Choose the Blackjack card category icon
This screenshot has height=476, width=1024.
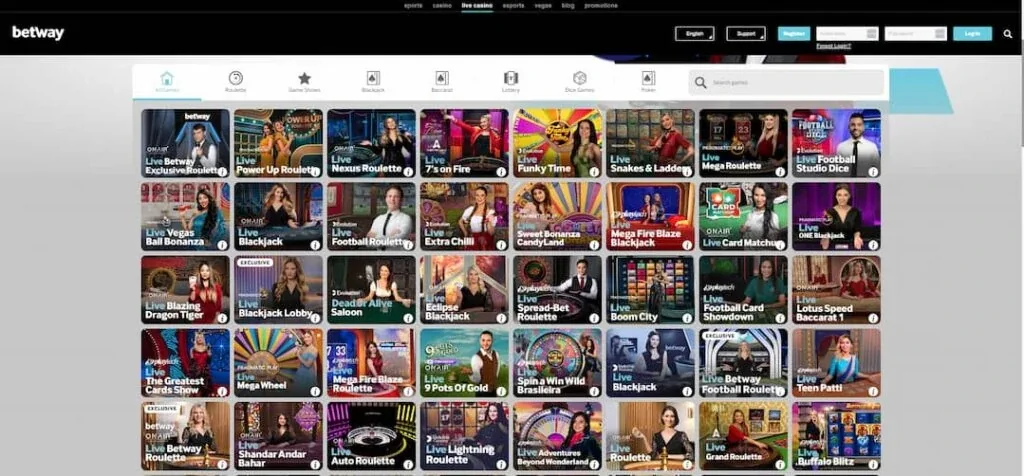click(x=372, y=79)
